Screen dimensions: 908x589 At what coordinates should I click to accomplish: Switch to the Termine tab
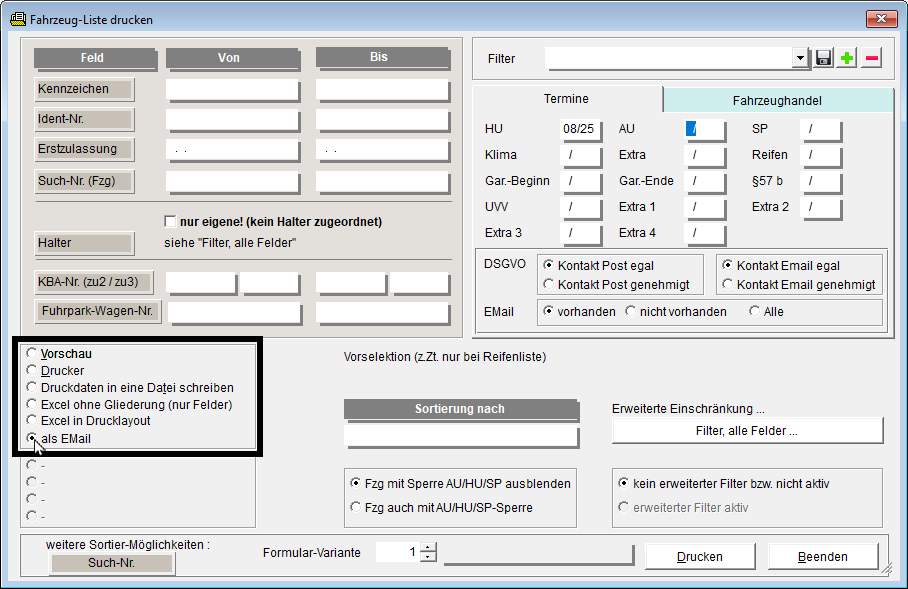tap(566, 99)
